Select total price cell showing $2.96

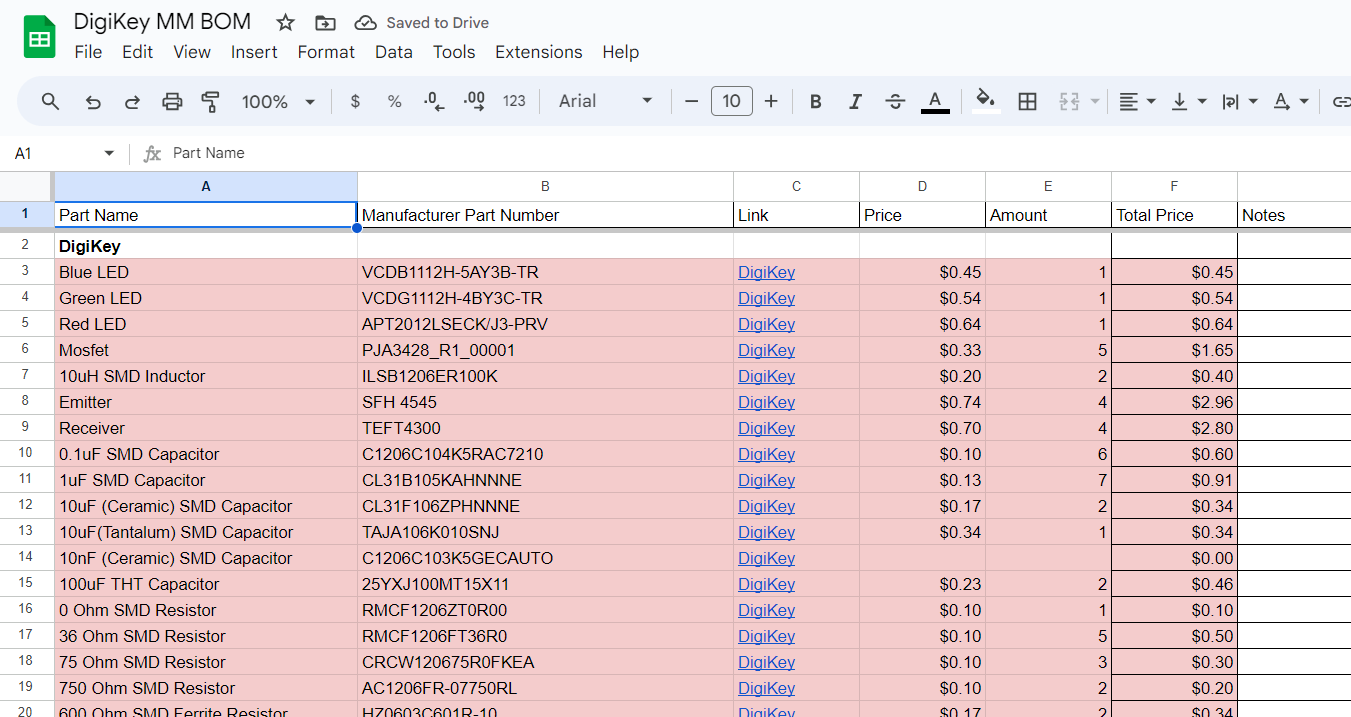click(x=1174, y=402)
